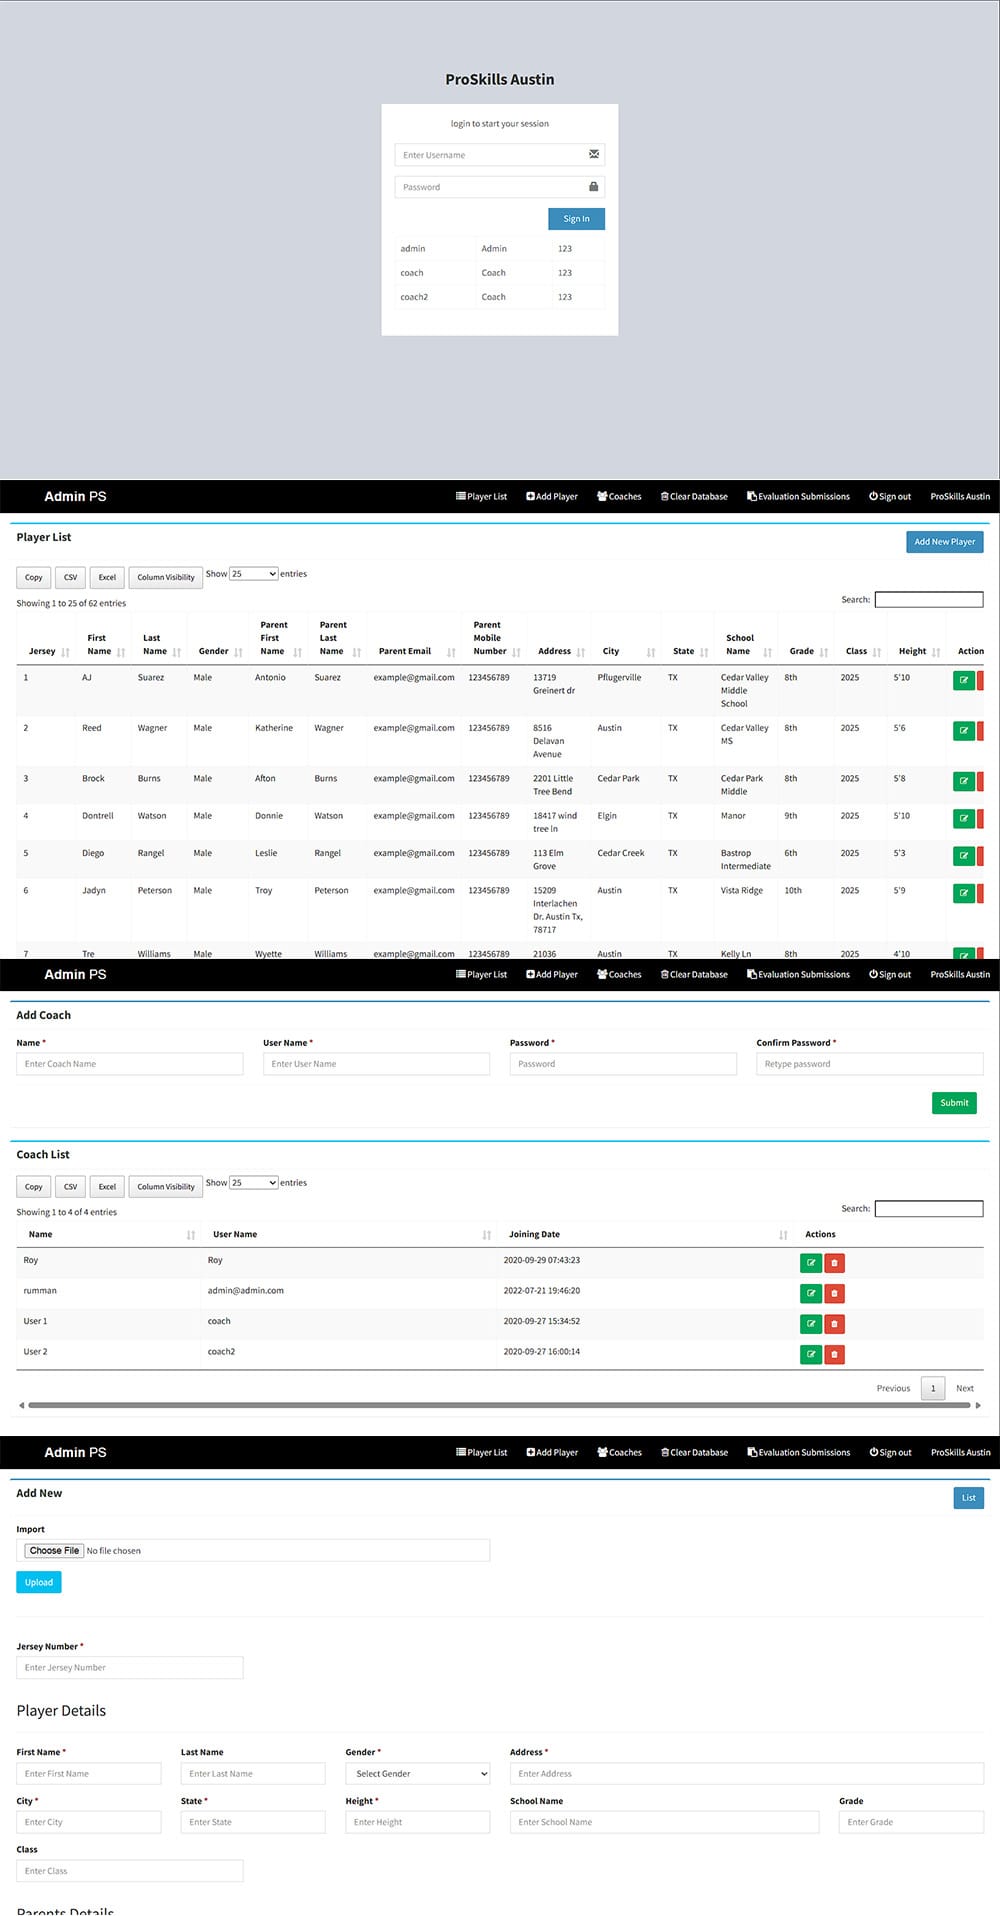Viewport: 1000px width, 1916px height.
Task: Open Column Visibility in the Player List
Action: (166, 578)
